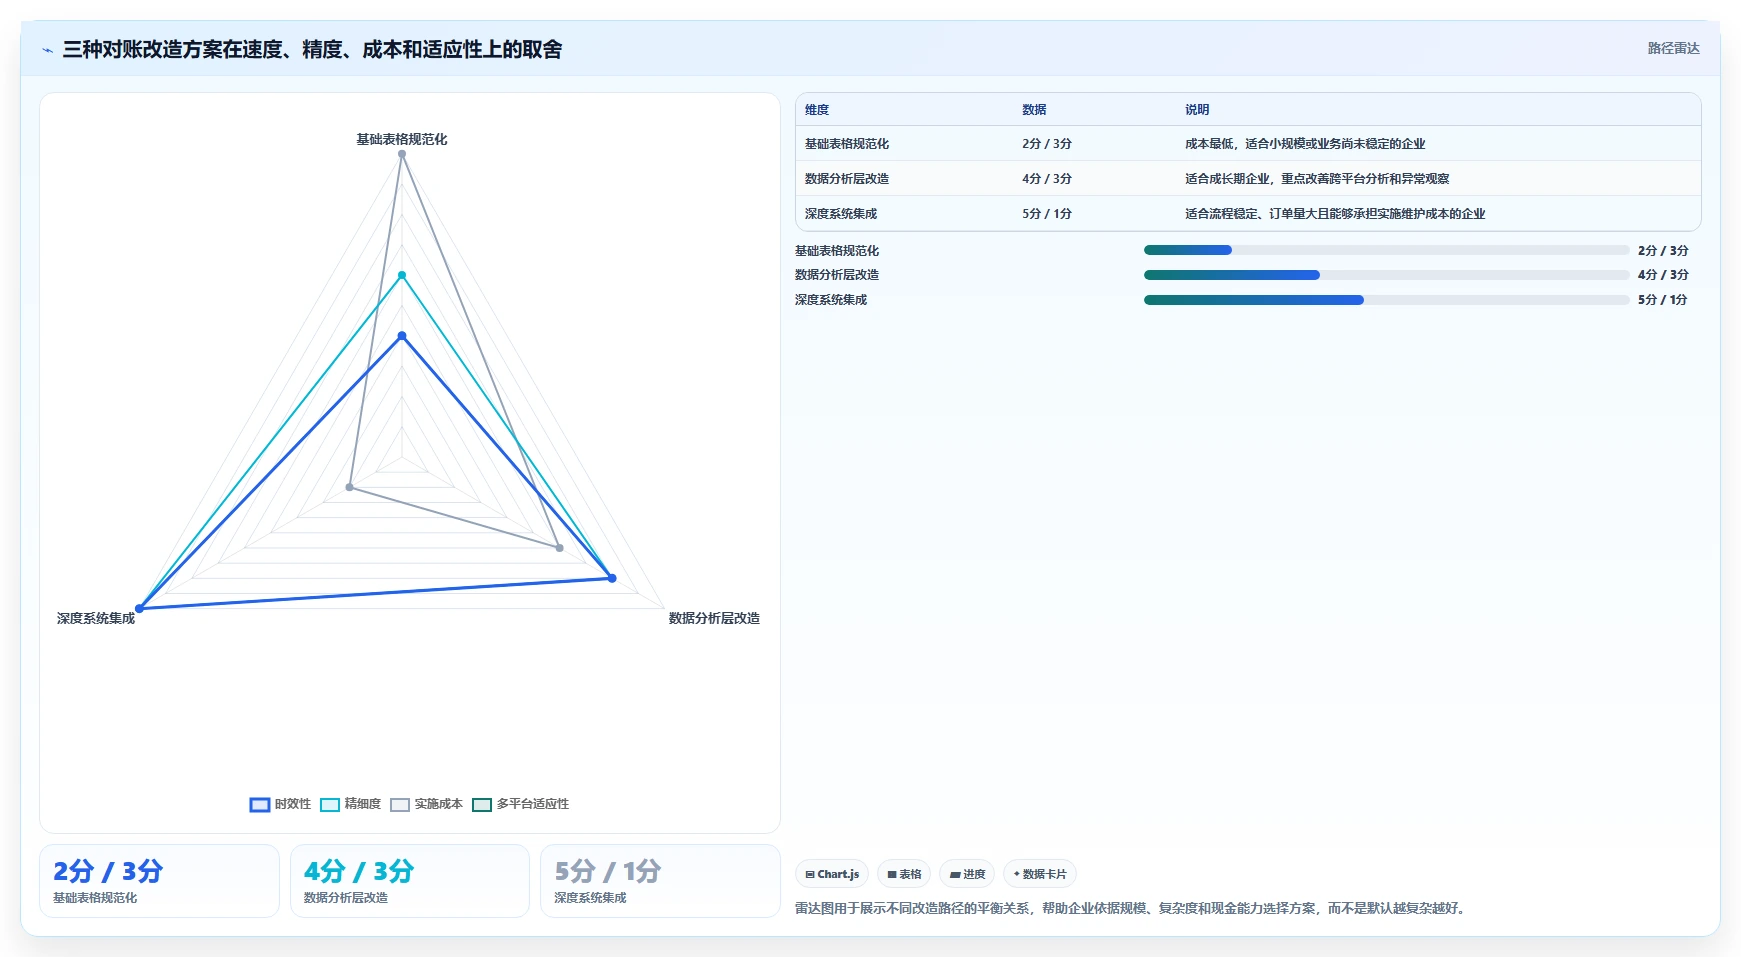Toggle the 实施成本 legend swatch
Screen dimensions: 1741x957
tap(400, 805)
